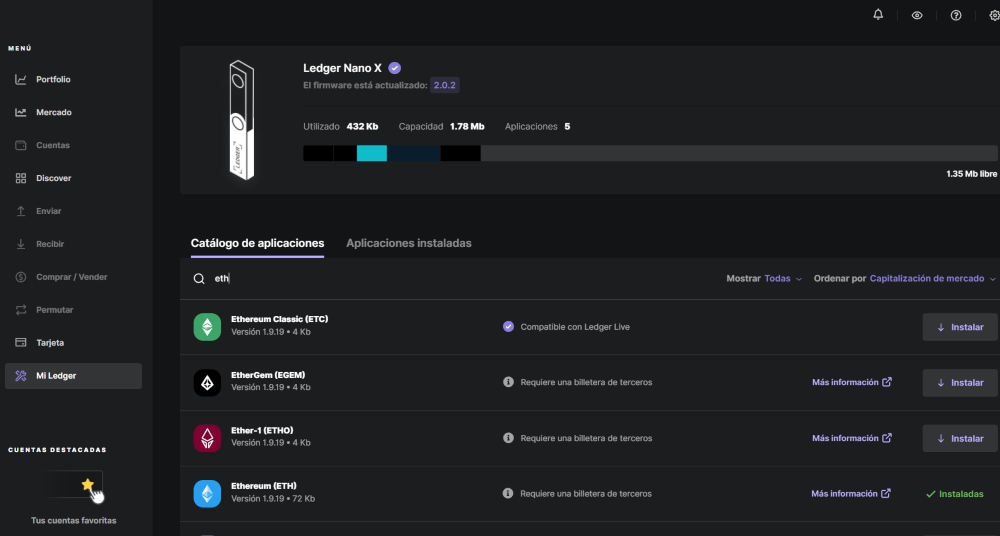Open Más información link for EtherGem

pos(851,382)
